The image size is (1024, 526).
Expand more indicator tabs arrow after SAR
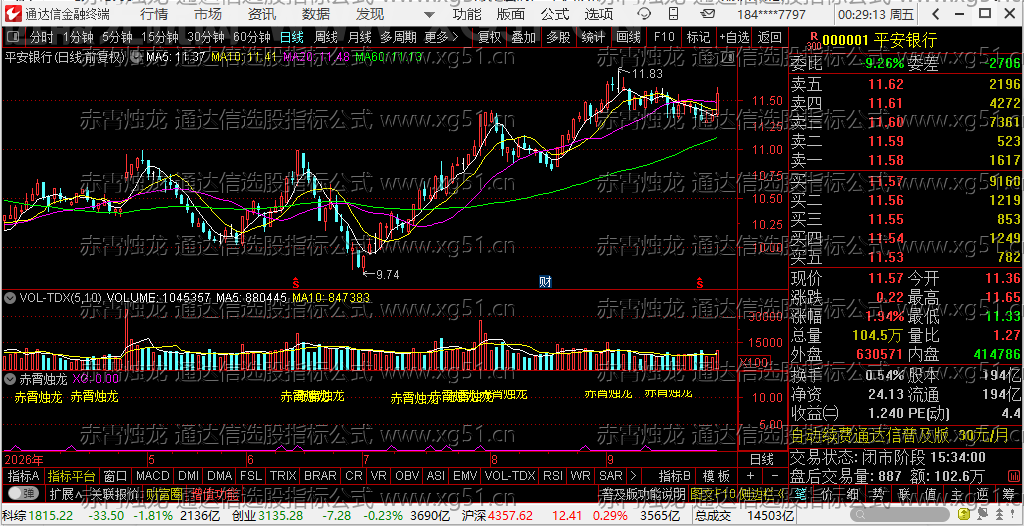point(632,476)
